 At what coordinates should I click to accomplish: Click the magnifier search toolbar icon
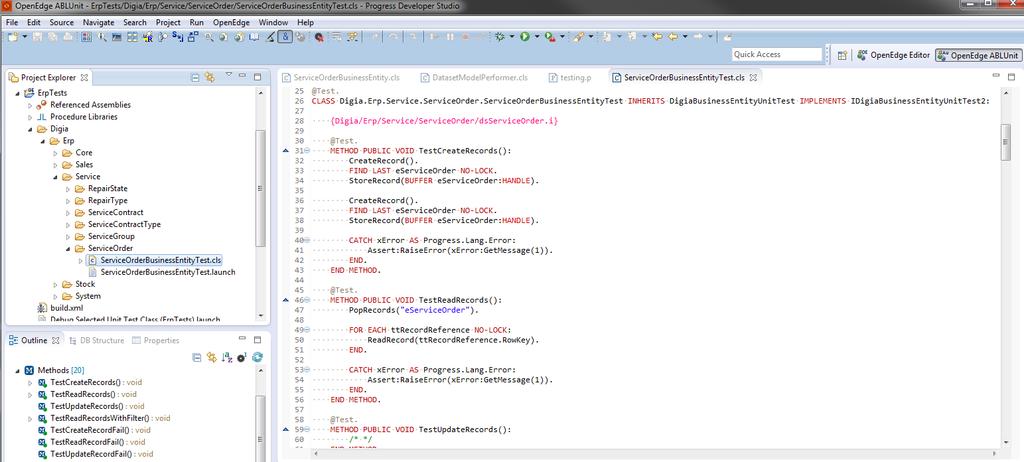[209, 37]
